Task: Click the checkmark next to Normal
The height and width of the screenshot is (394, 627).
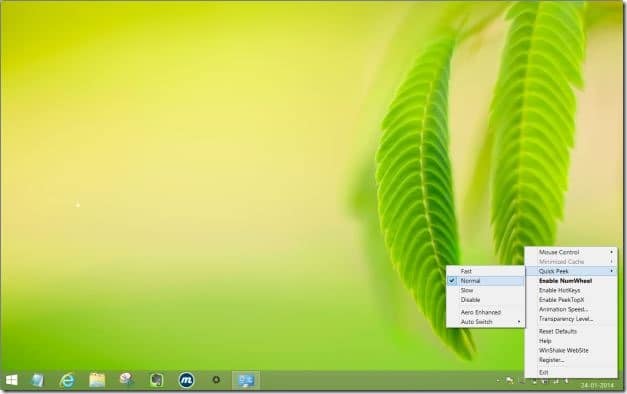Action: click(x=452, y=281)
